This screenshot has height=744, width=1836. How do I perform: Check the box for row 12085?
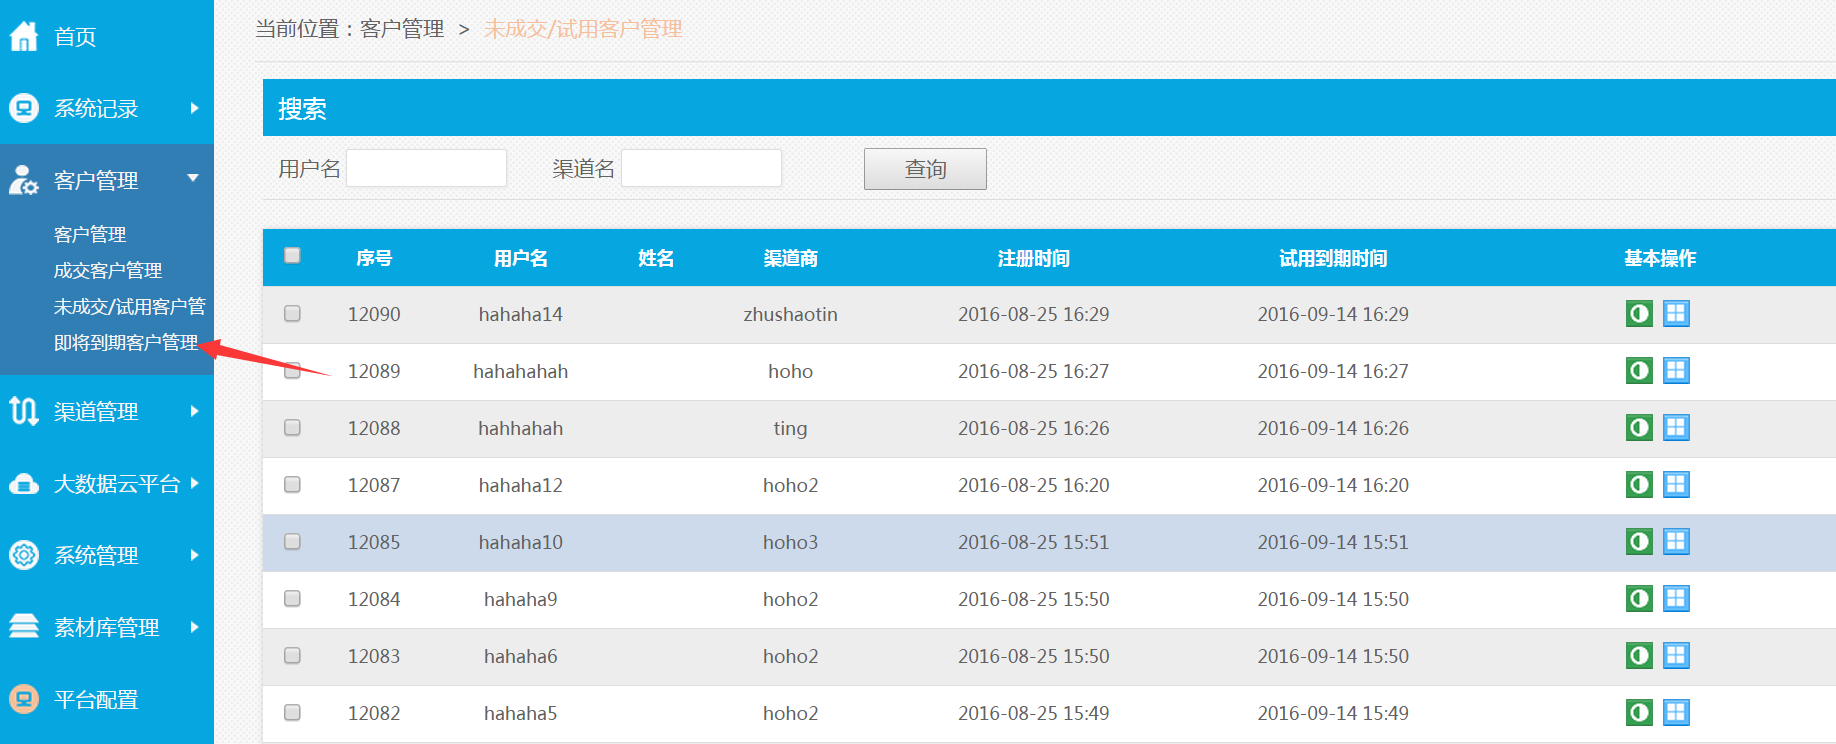point(292,541)
